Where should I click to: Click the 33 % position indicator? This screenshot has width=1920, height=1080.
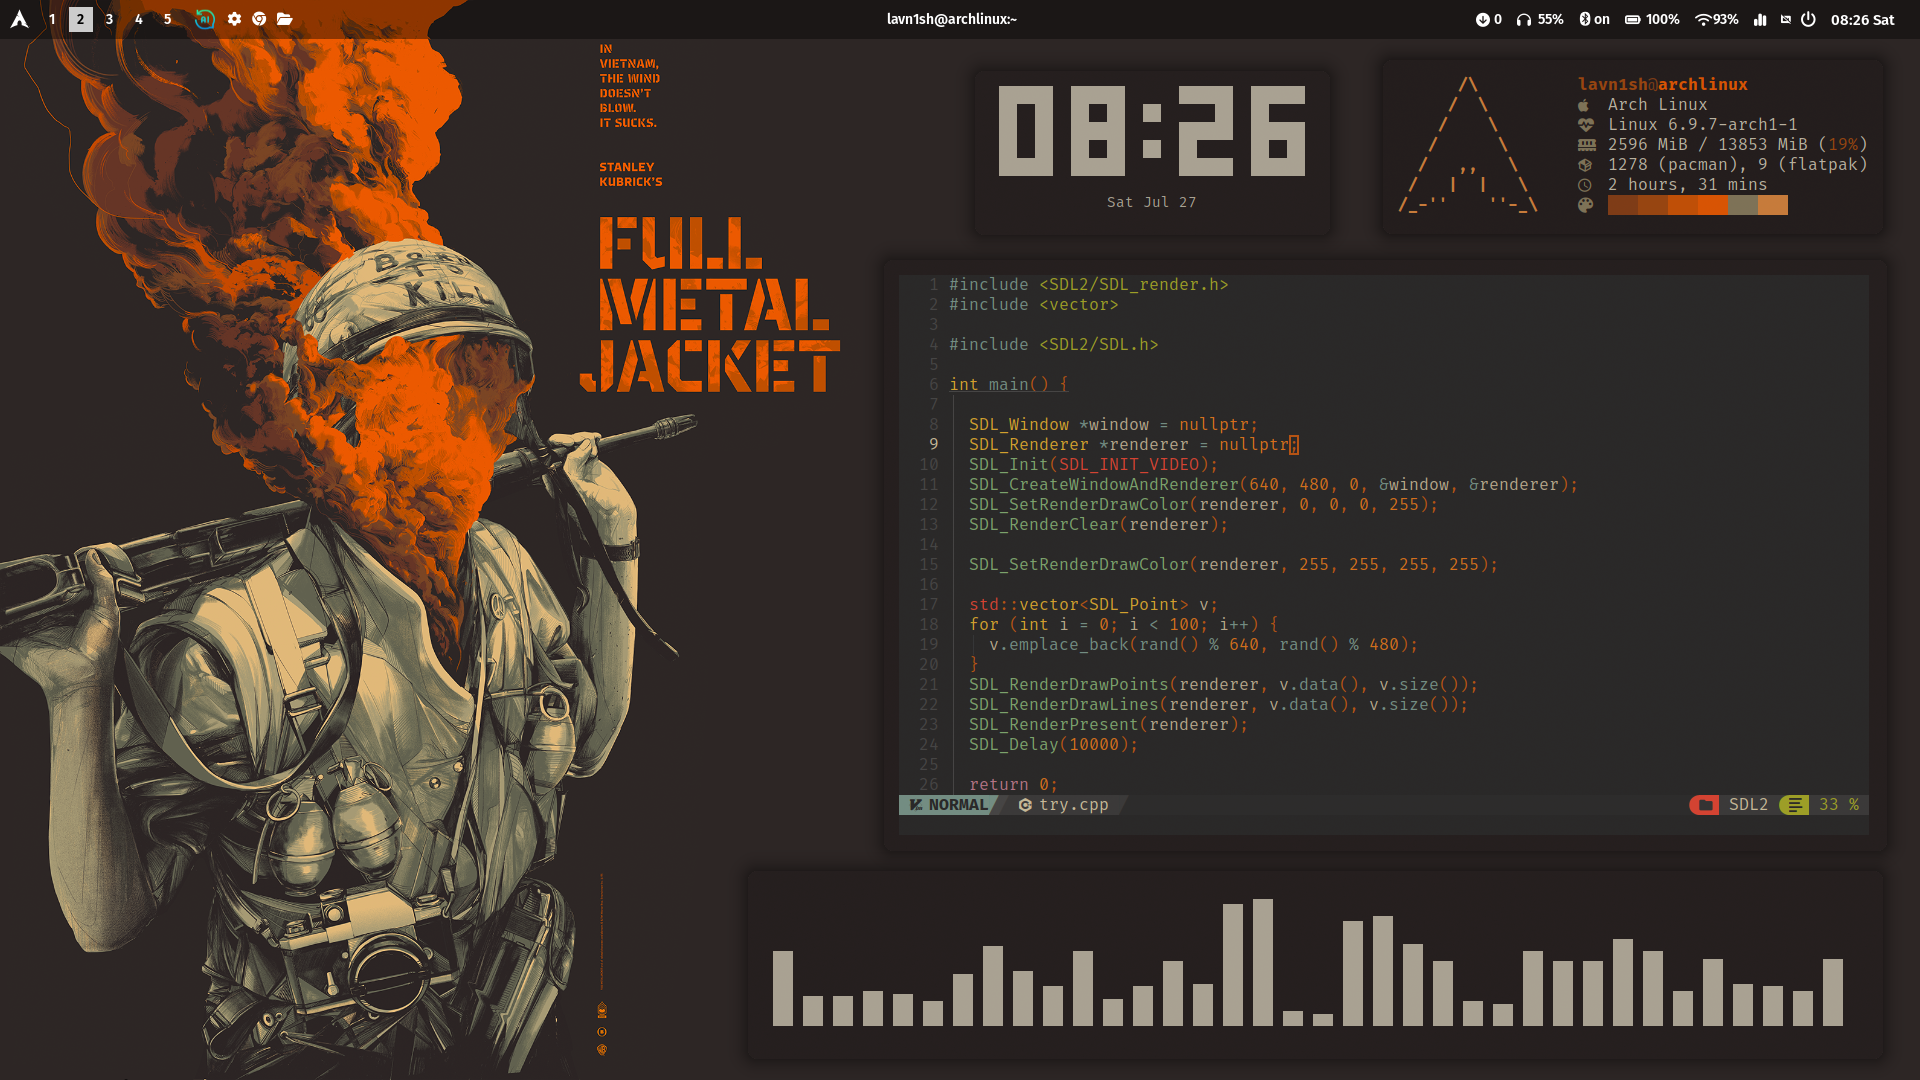[1839, 805]
